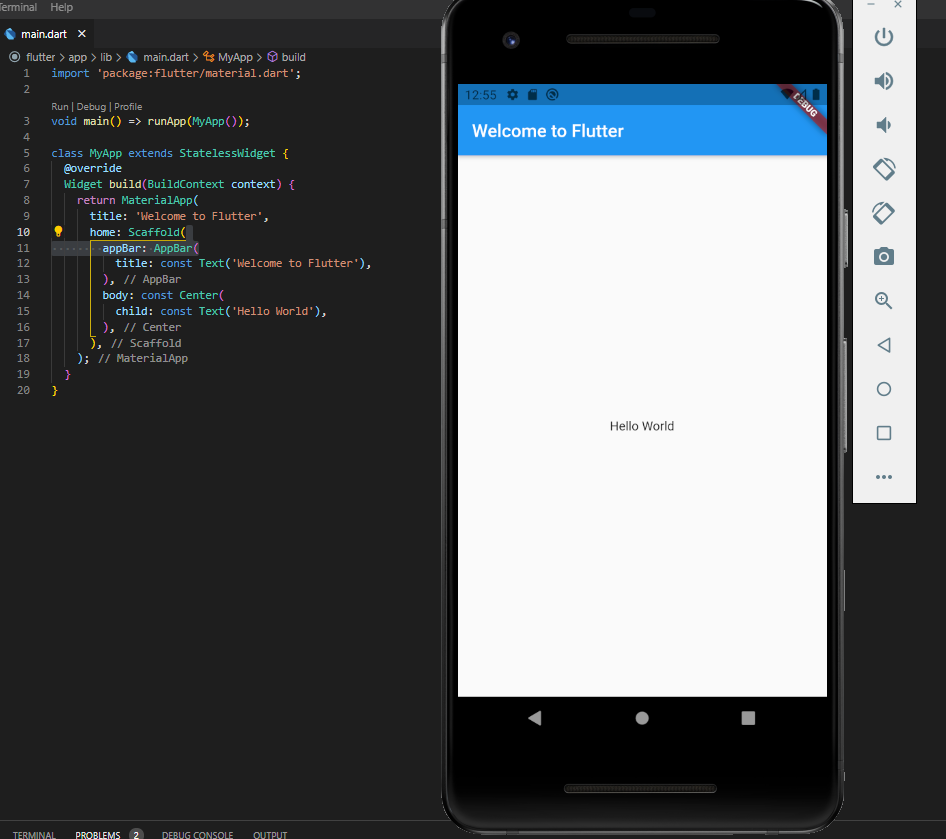
Task: Click Scaffold on line 10
Action: point(153,232)
